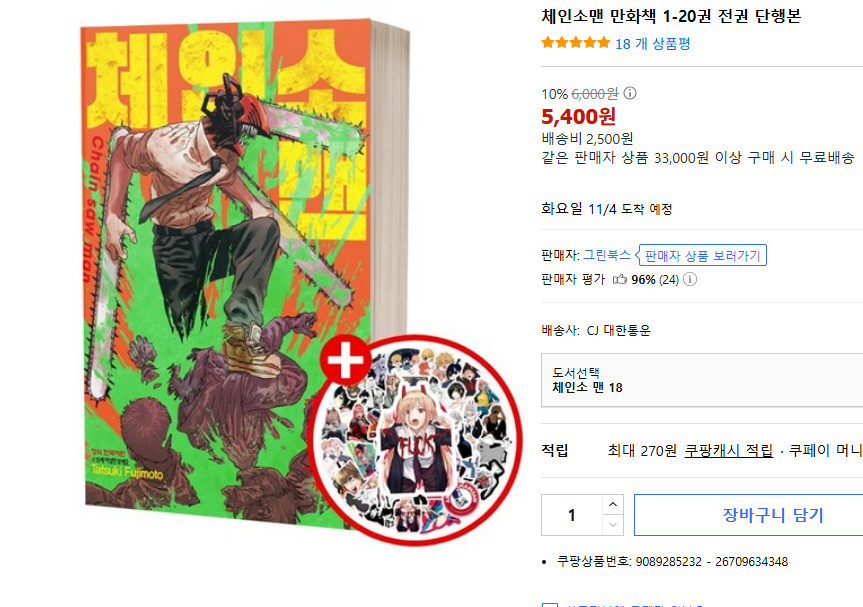
Task: Click the 판매자 상품 보러가기 button
Action: (702, 255)
